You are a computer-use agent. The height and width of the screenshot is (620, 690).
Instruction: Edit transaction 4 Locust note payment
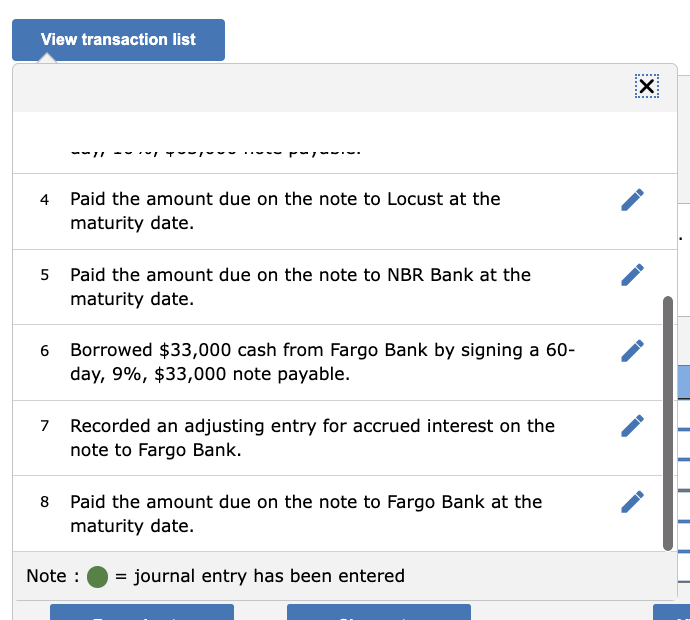(x=632, y=199)
